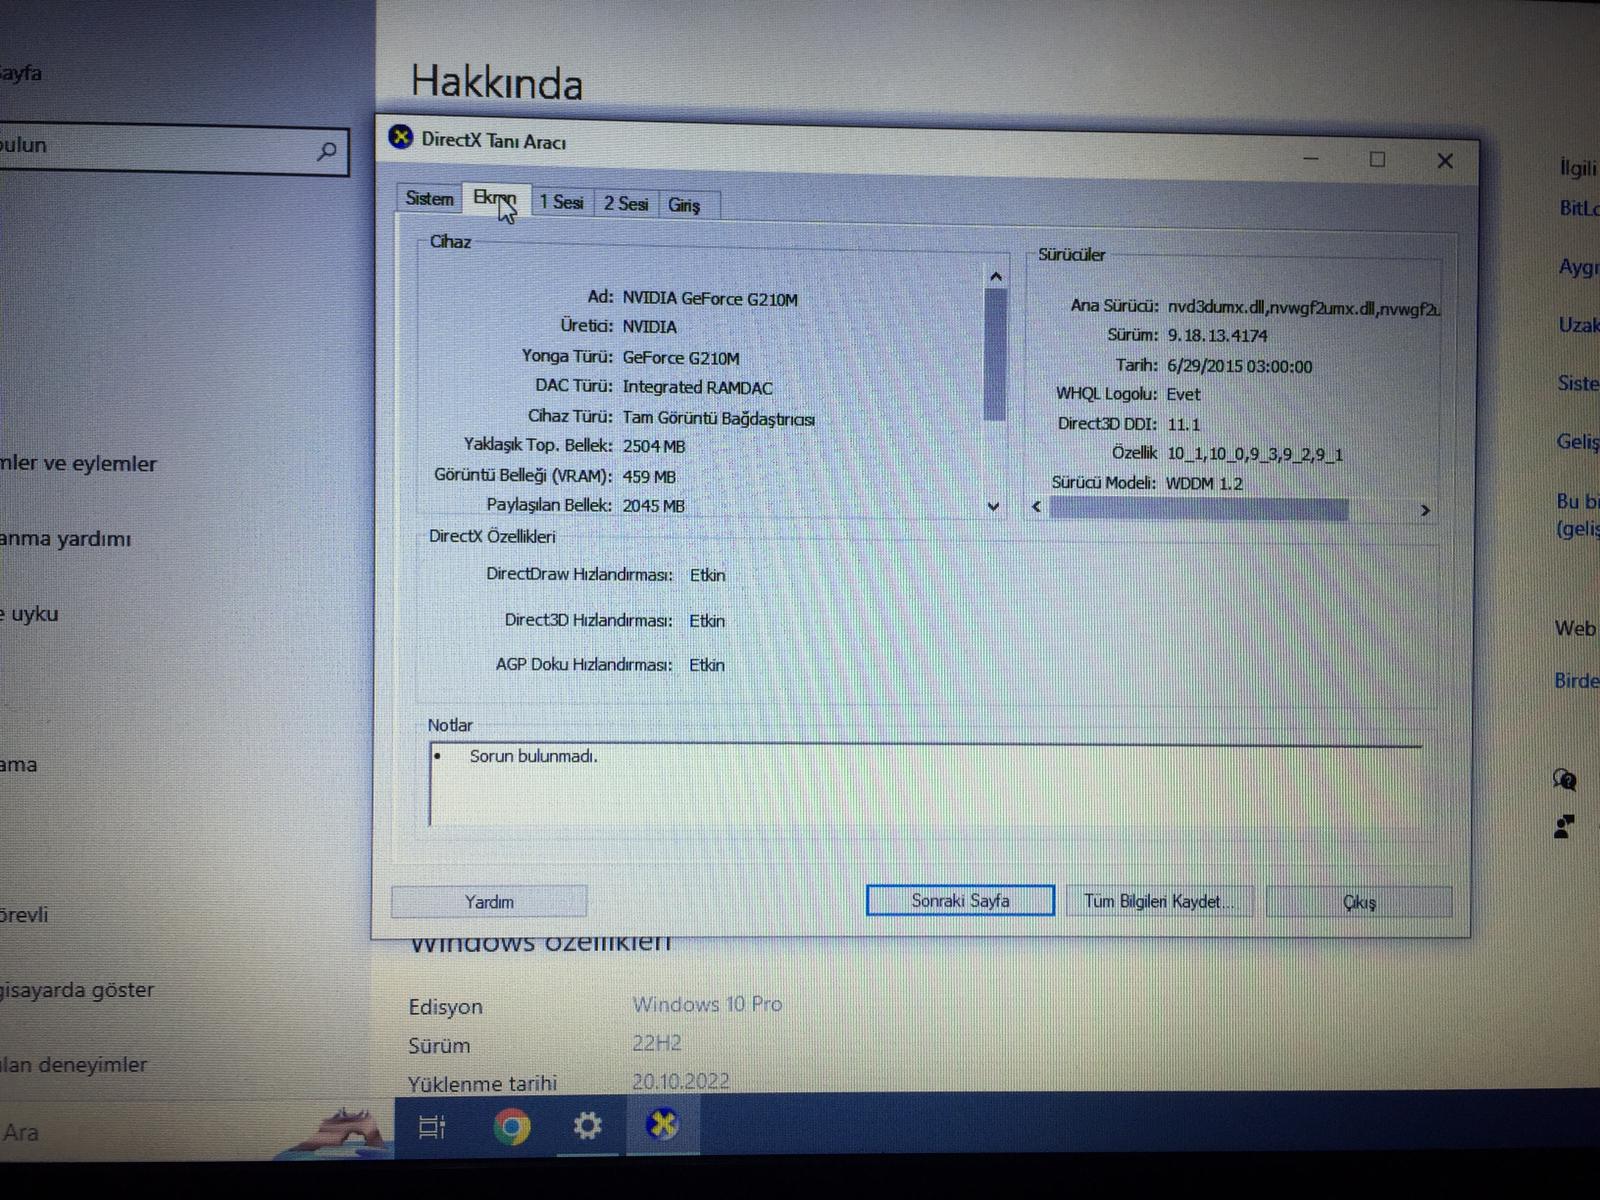
Task: Select the Ekran tab
Action: click(496, 199)
